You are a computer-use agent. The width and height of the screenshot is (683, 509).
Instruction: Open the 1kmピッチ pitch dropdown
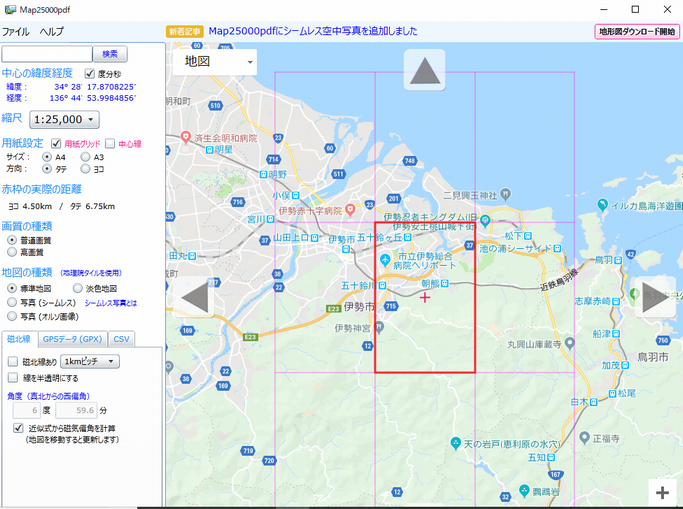(90, 361)
